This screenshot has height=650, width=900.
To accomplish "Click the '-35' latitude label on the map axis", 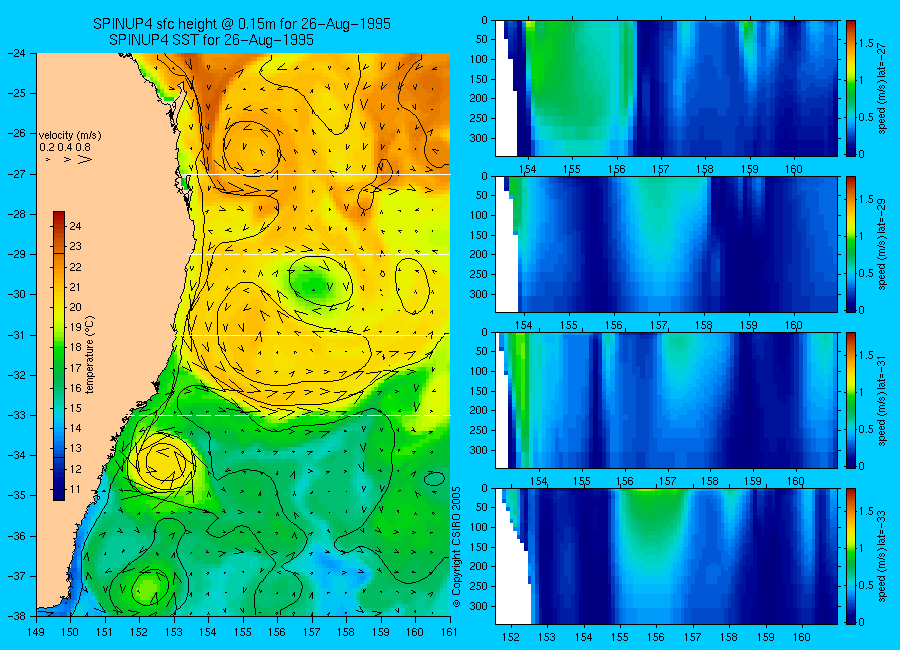I will 18,496.
